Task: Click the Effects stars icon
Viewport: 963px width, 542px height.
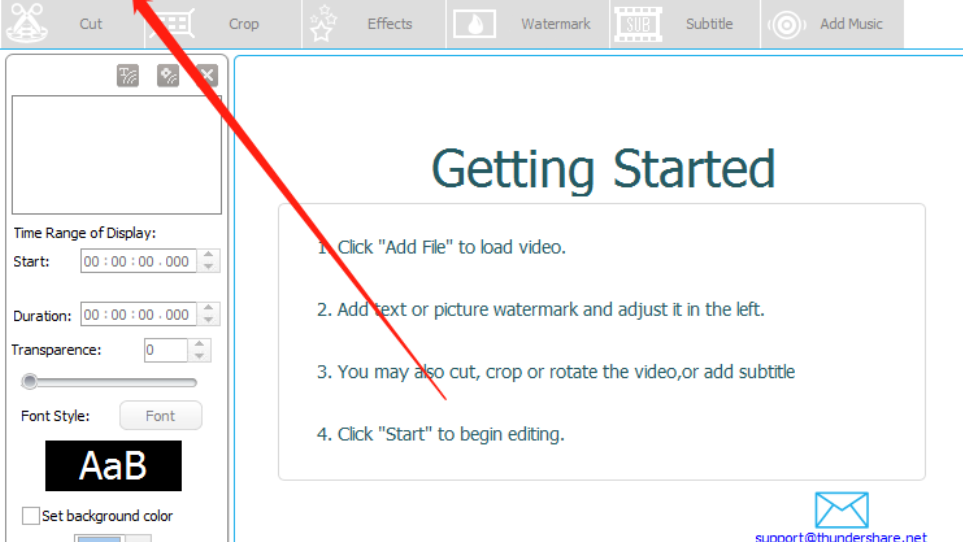Action: (x=323, y=24)
